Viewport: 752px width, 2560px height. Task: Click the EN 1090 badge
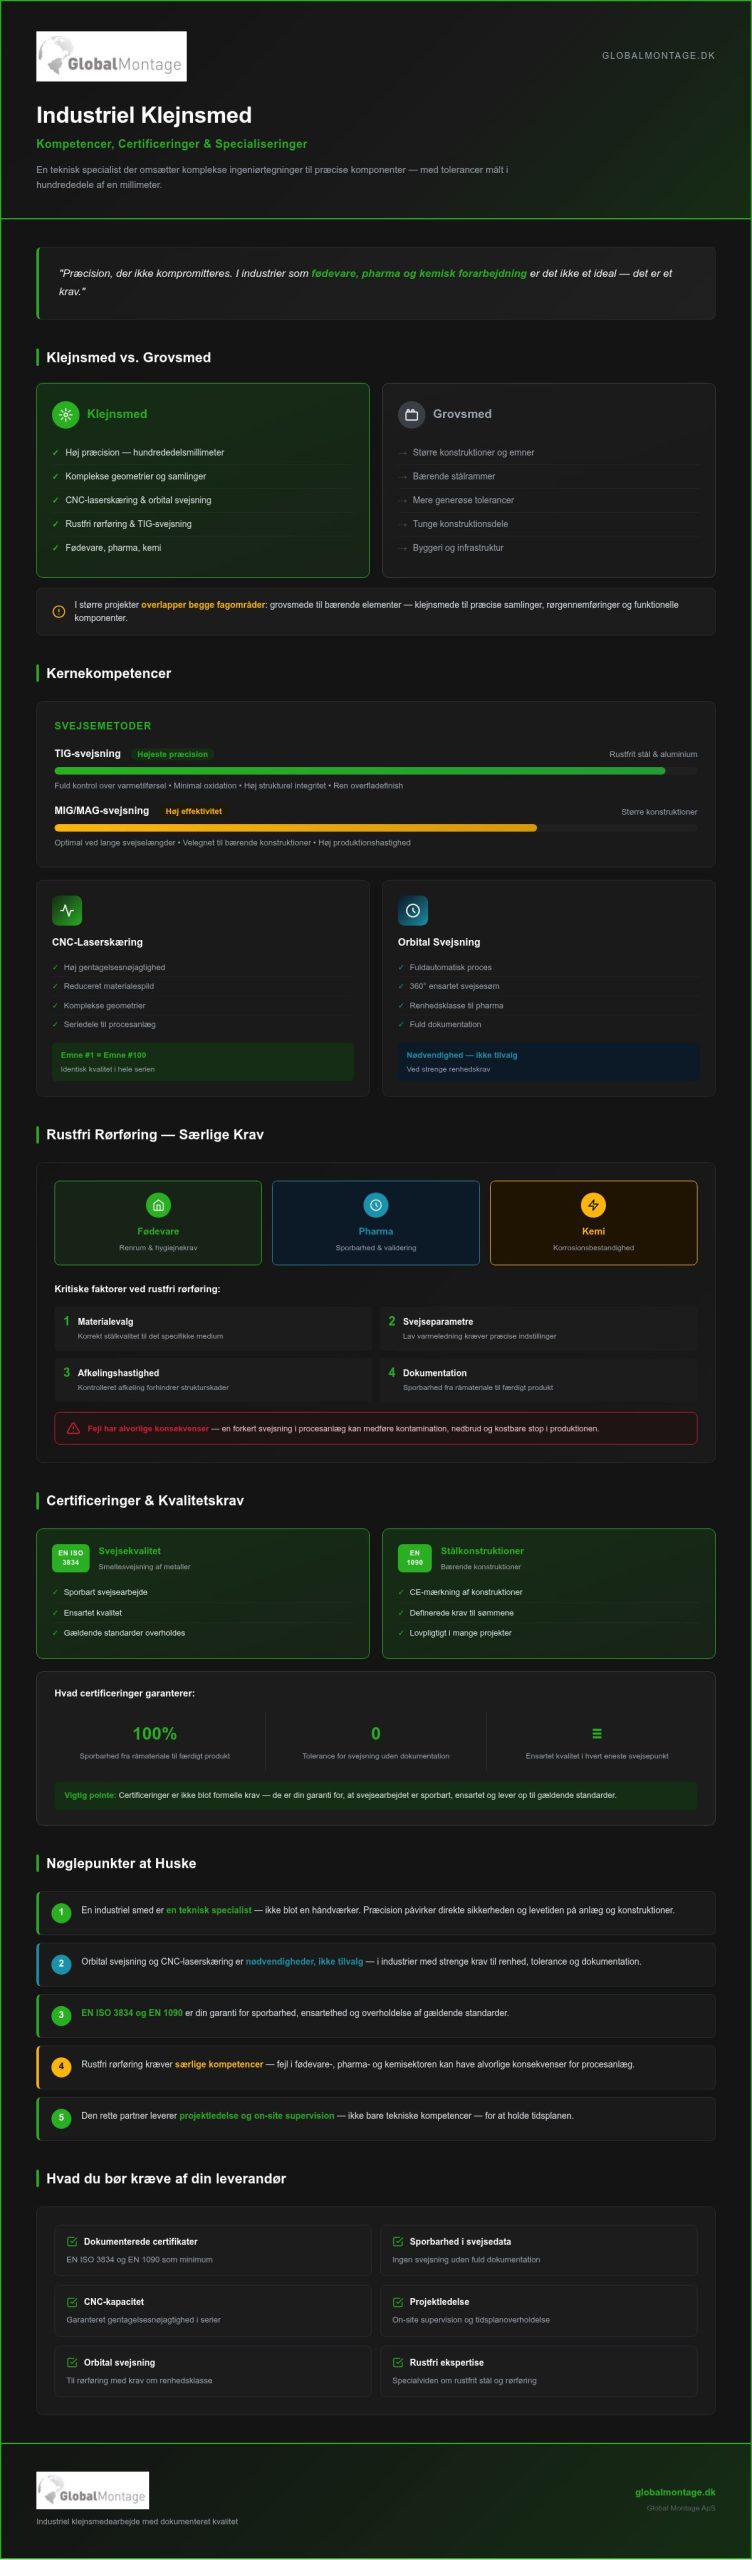[x=415, y=1558]
